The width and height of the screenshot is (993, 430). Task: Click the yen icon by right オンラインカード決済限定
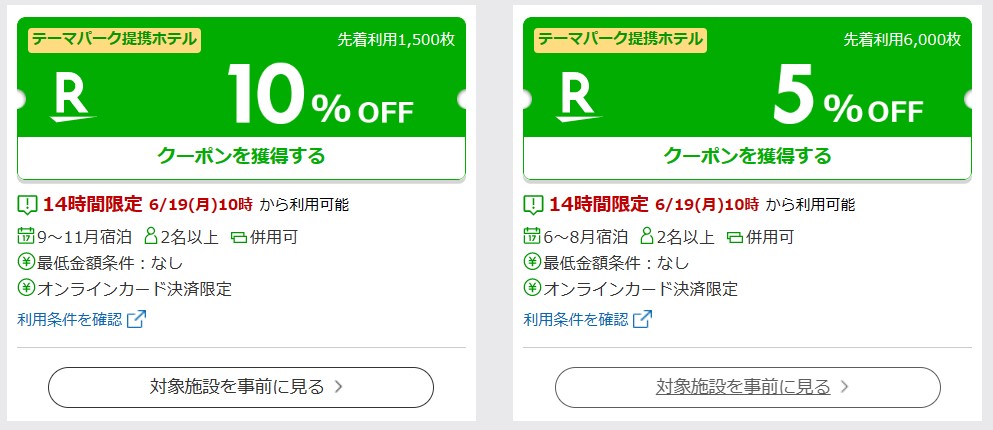tap(532, 288)
